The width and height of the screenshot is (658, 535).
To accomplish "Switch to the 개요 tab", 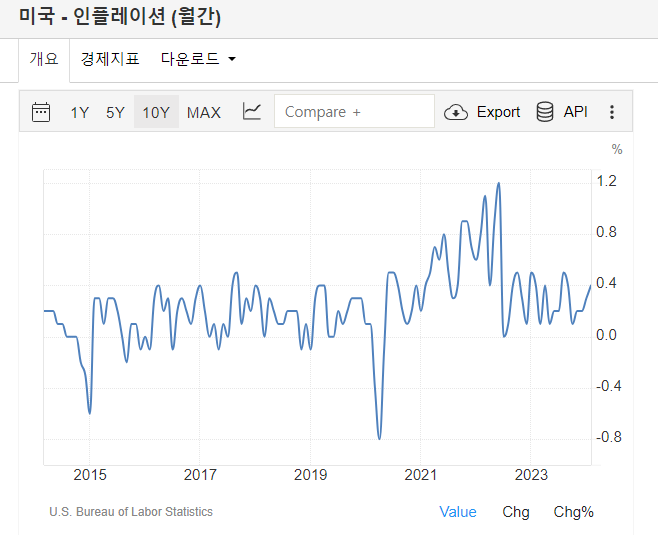I will pos(44,59).
